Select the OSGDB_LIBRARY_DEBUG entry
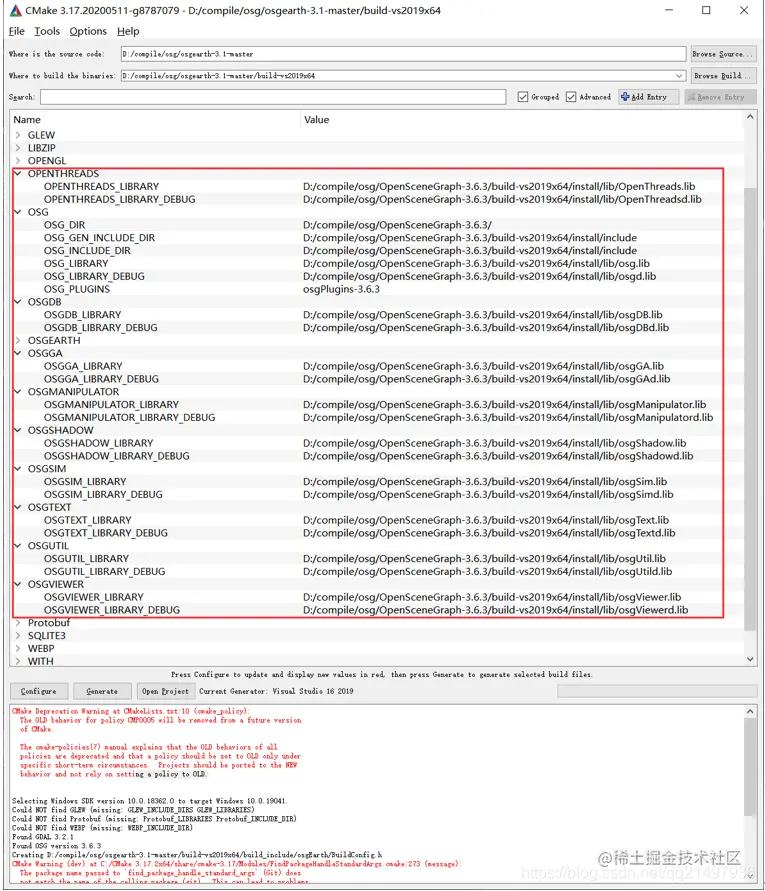This screenshot has height=891, width=765. point(101,328)
